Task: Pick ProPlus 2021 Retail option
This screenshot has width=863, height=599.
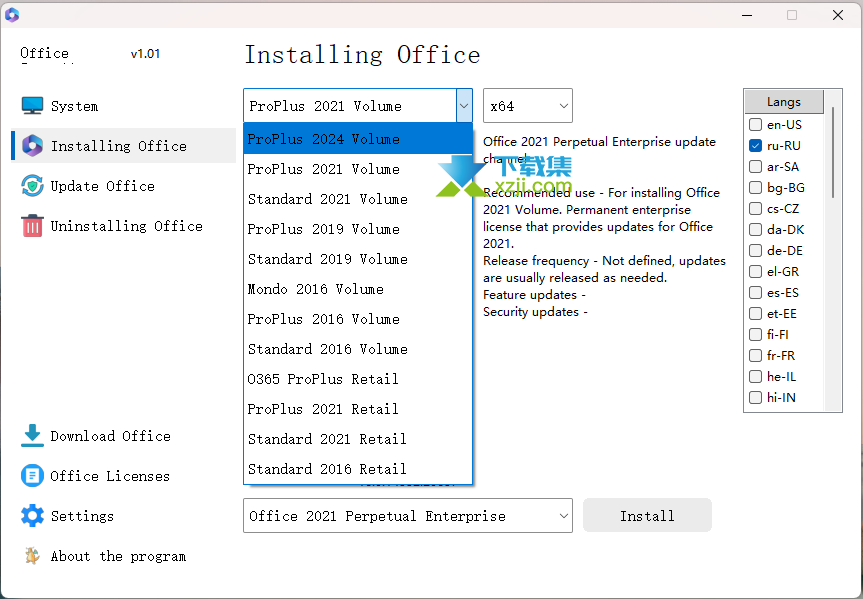Action: [358, 409]
